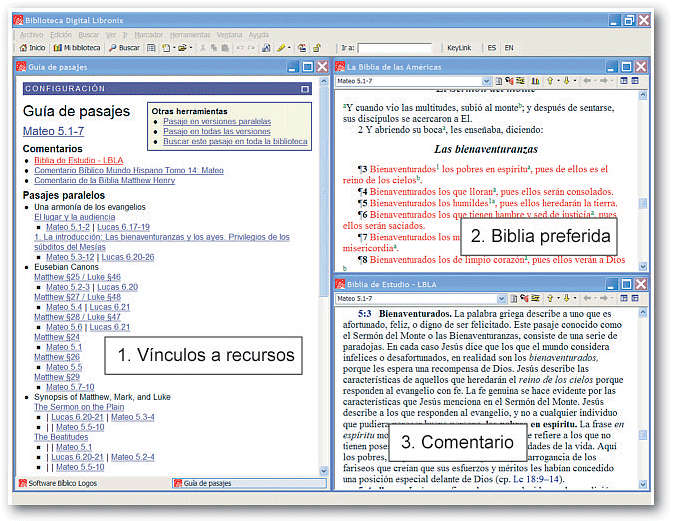Open the Archivo menu

(32, 35)
